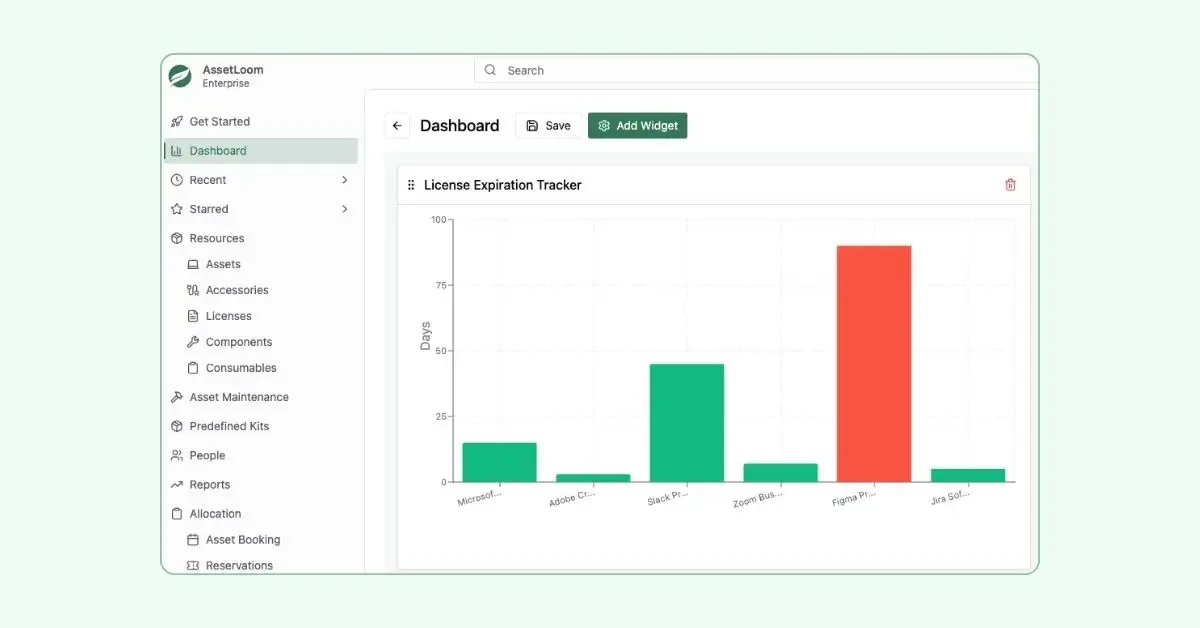Expand the Starred submenu chevron

tap(344, 209)
